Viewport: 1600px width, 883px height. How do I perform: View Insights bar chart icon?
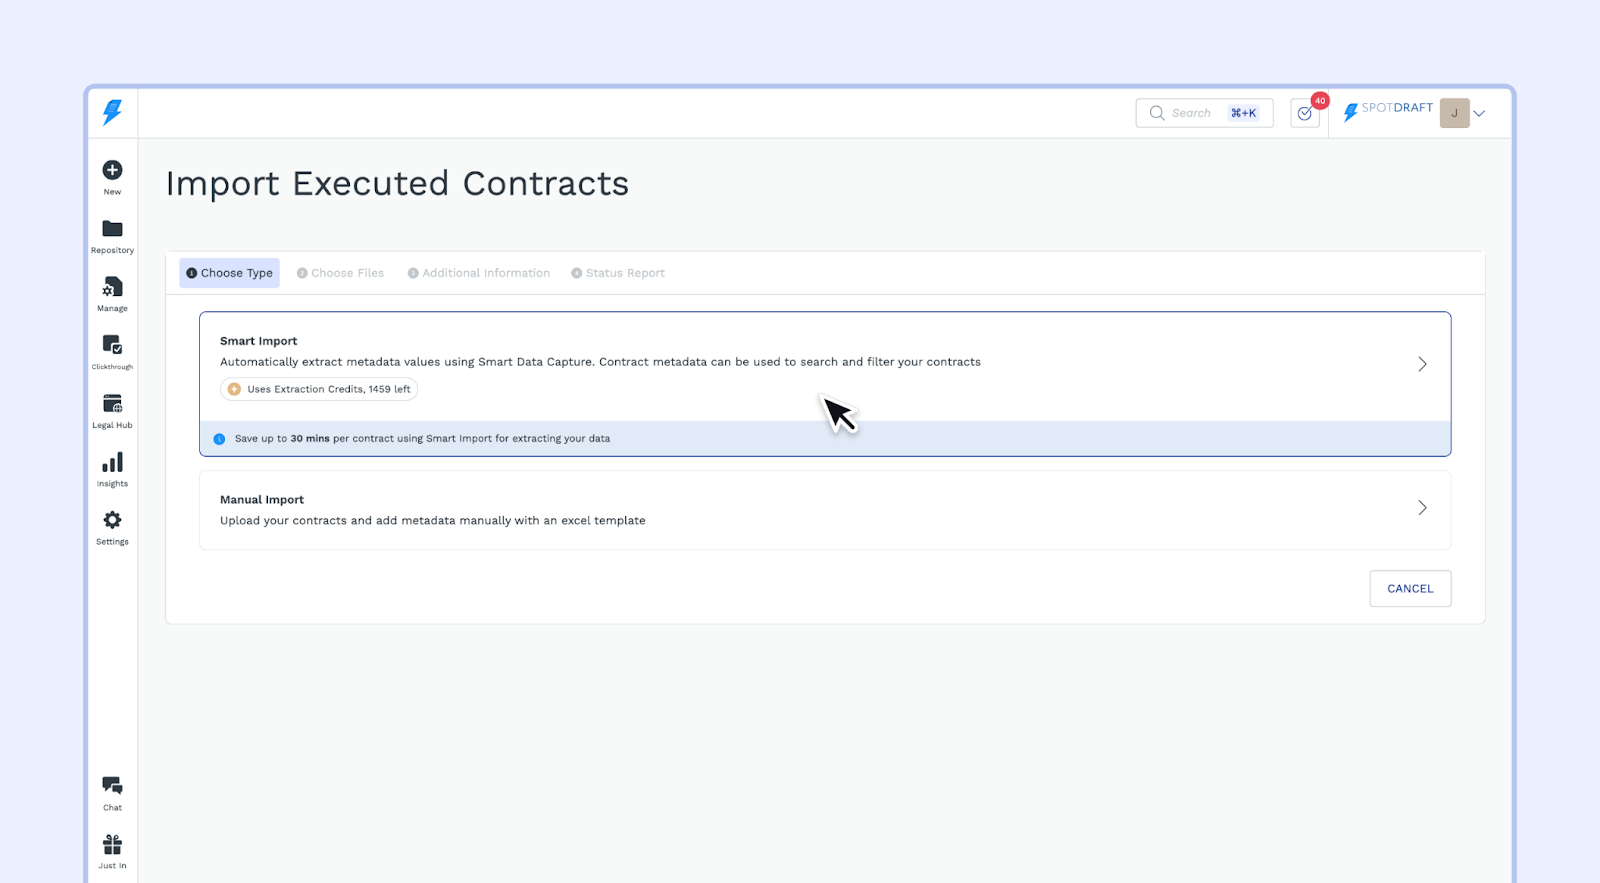112,463
